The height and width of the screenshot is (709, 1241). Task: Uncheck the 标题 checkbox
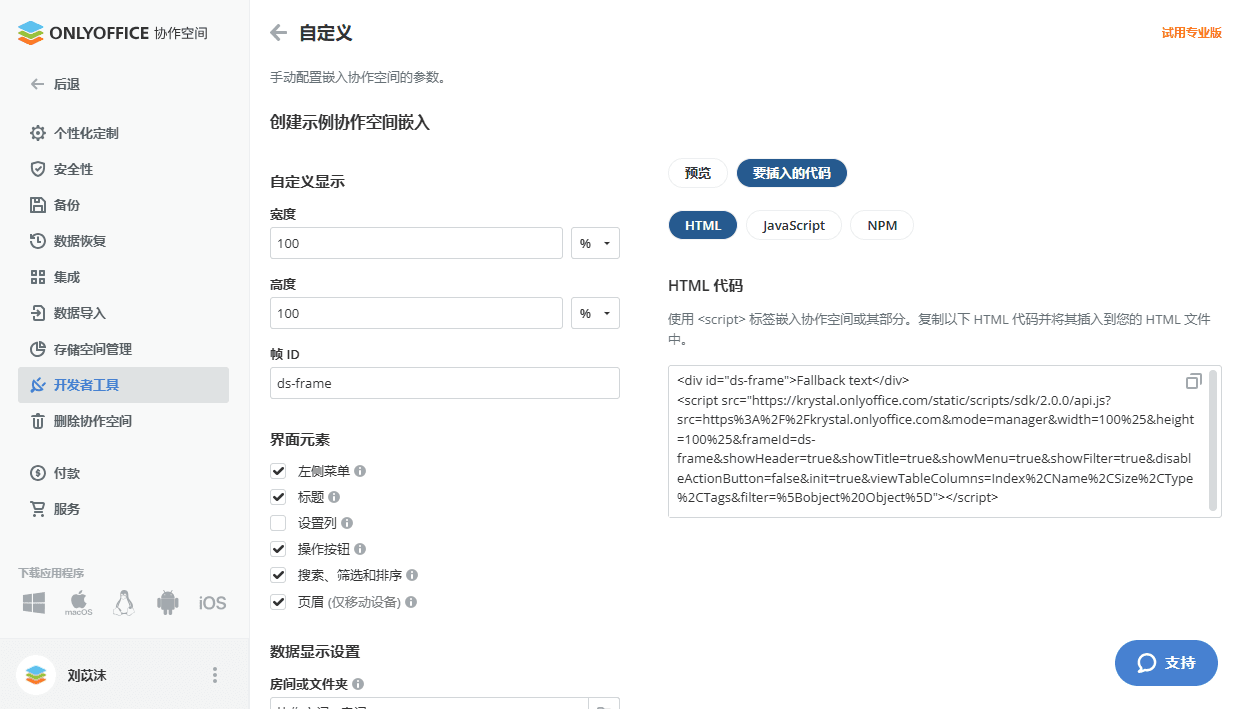[x=278, y=497]
